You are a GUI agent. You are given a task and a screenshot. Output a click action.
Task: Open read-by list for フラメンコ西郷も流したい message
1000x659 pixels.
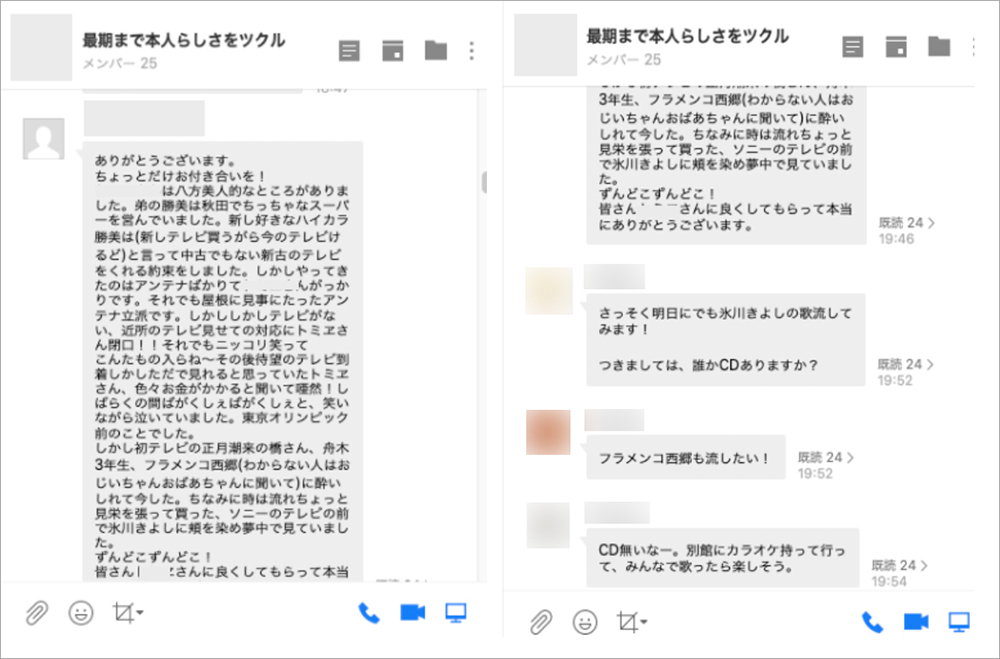coord(826,457)
